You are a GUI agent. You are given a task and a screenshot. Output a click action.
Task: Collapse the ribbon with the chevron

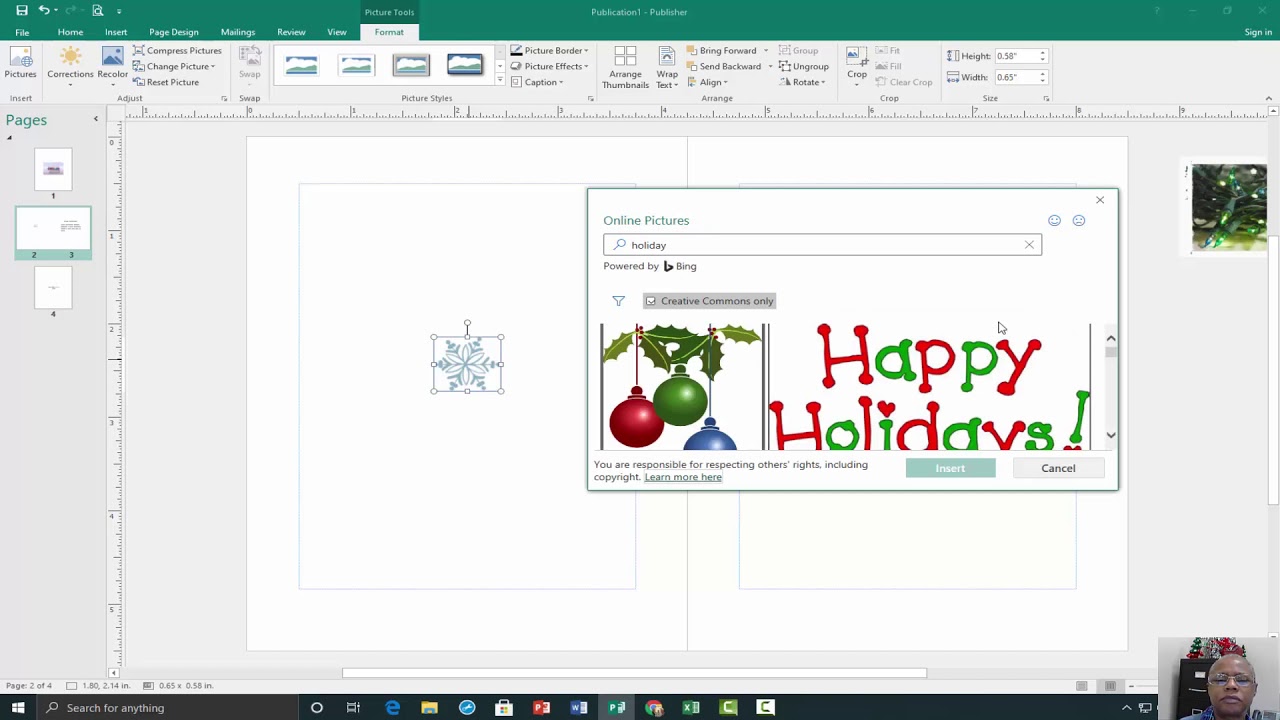click(1269, 98)
